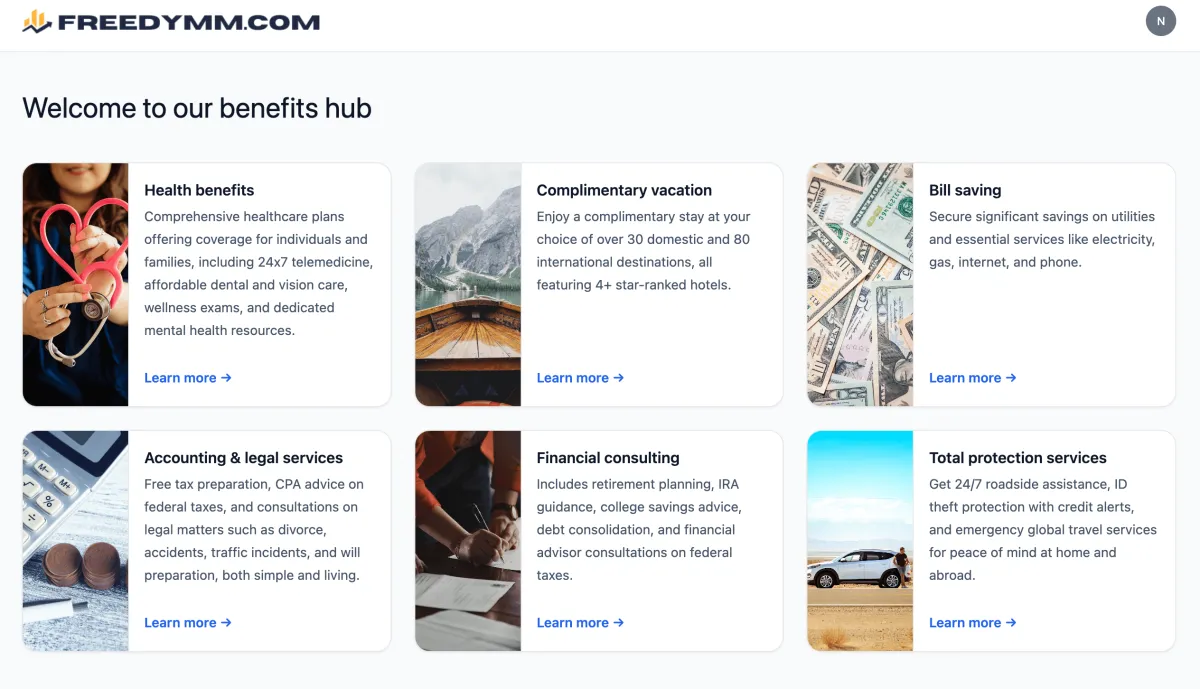
Task: Click Learn more under Bill saving
Action: [972, 378]
